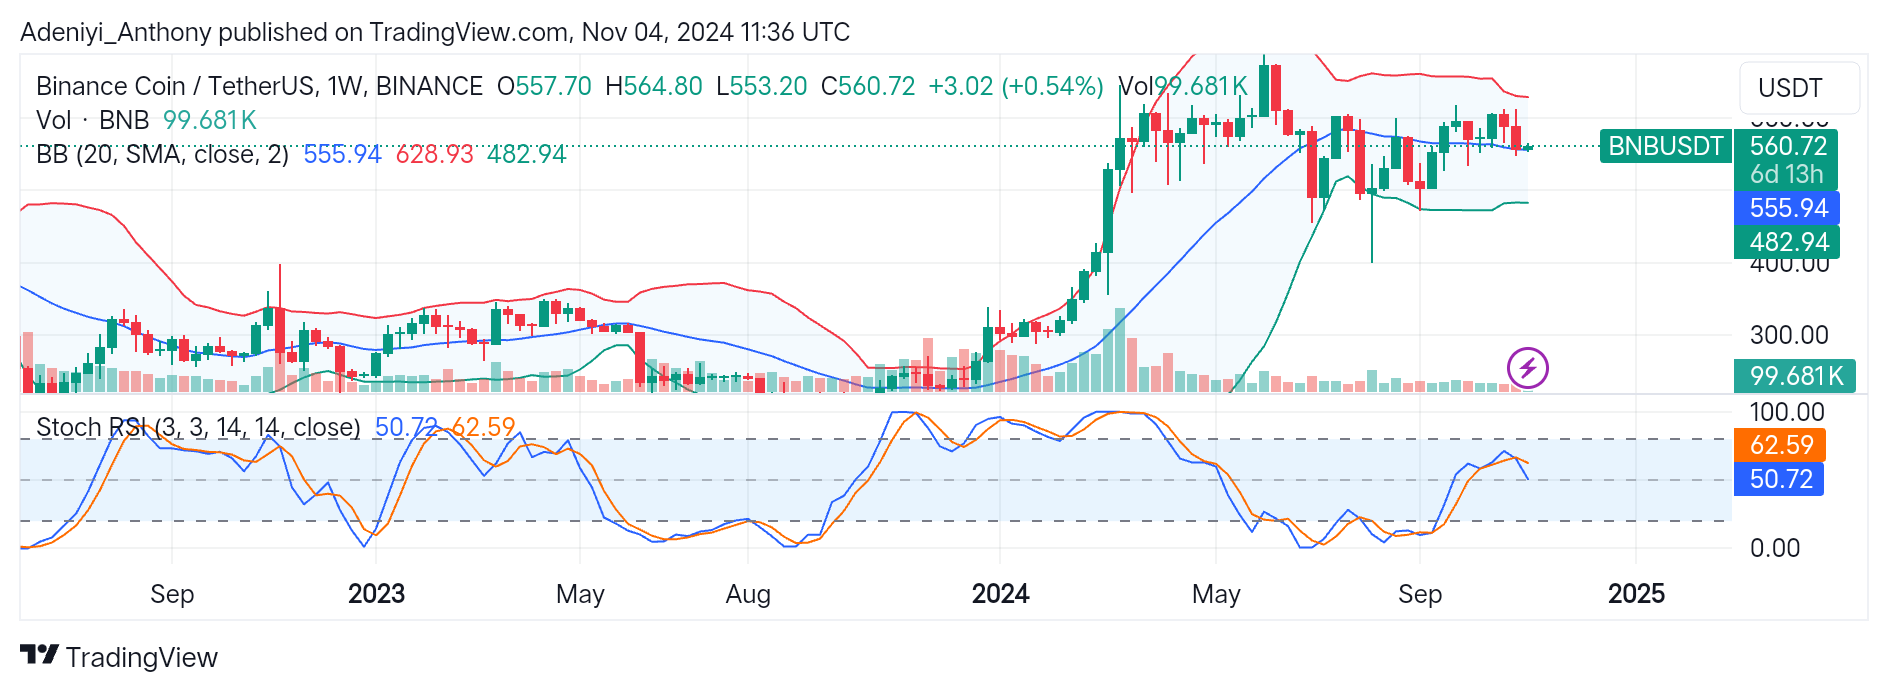Click the 6d 13h countdown label
This screenshot has width=1888, height=690.
pyautogui.click(x=1787, y=174)
